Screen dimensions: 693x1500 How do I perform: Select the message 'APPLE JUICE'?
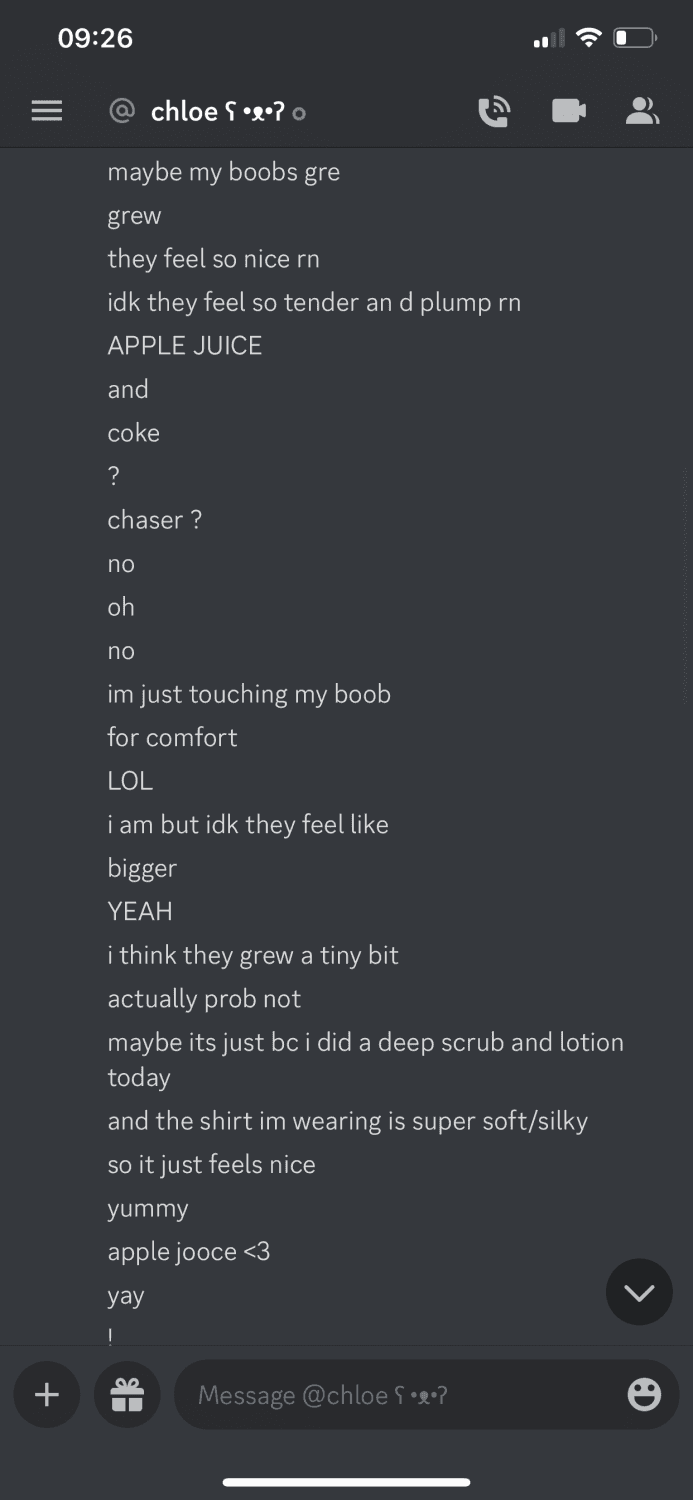click(184, 345)
